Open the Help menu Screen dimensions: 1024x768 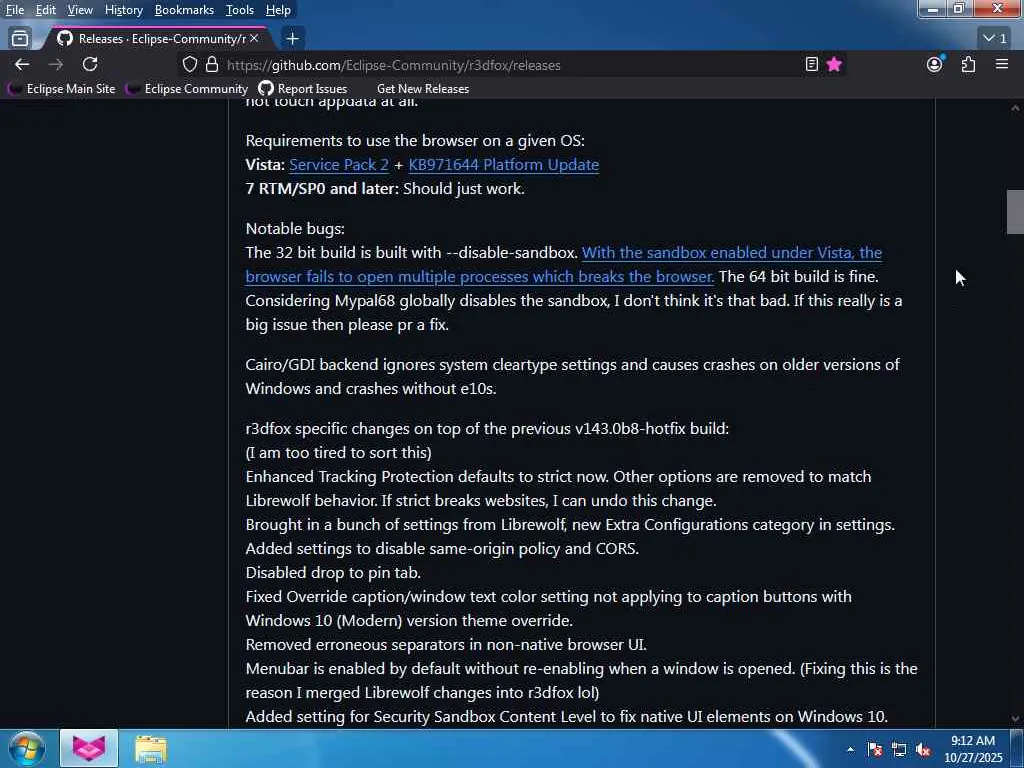click(278, 10)
